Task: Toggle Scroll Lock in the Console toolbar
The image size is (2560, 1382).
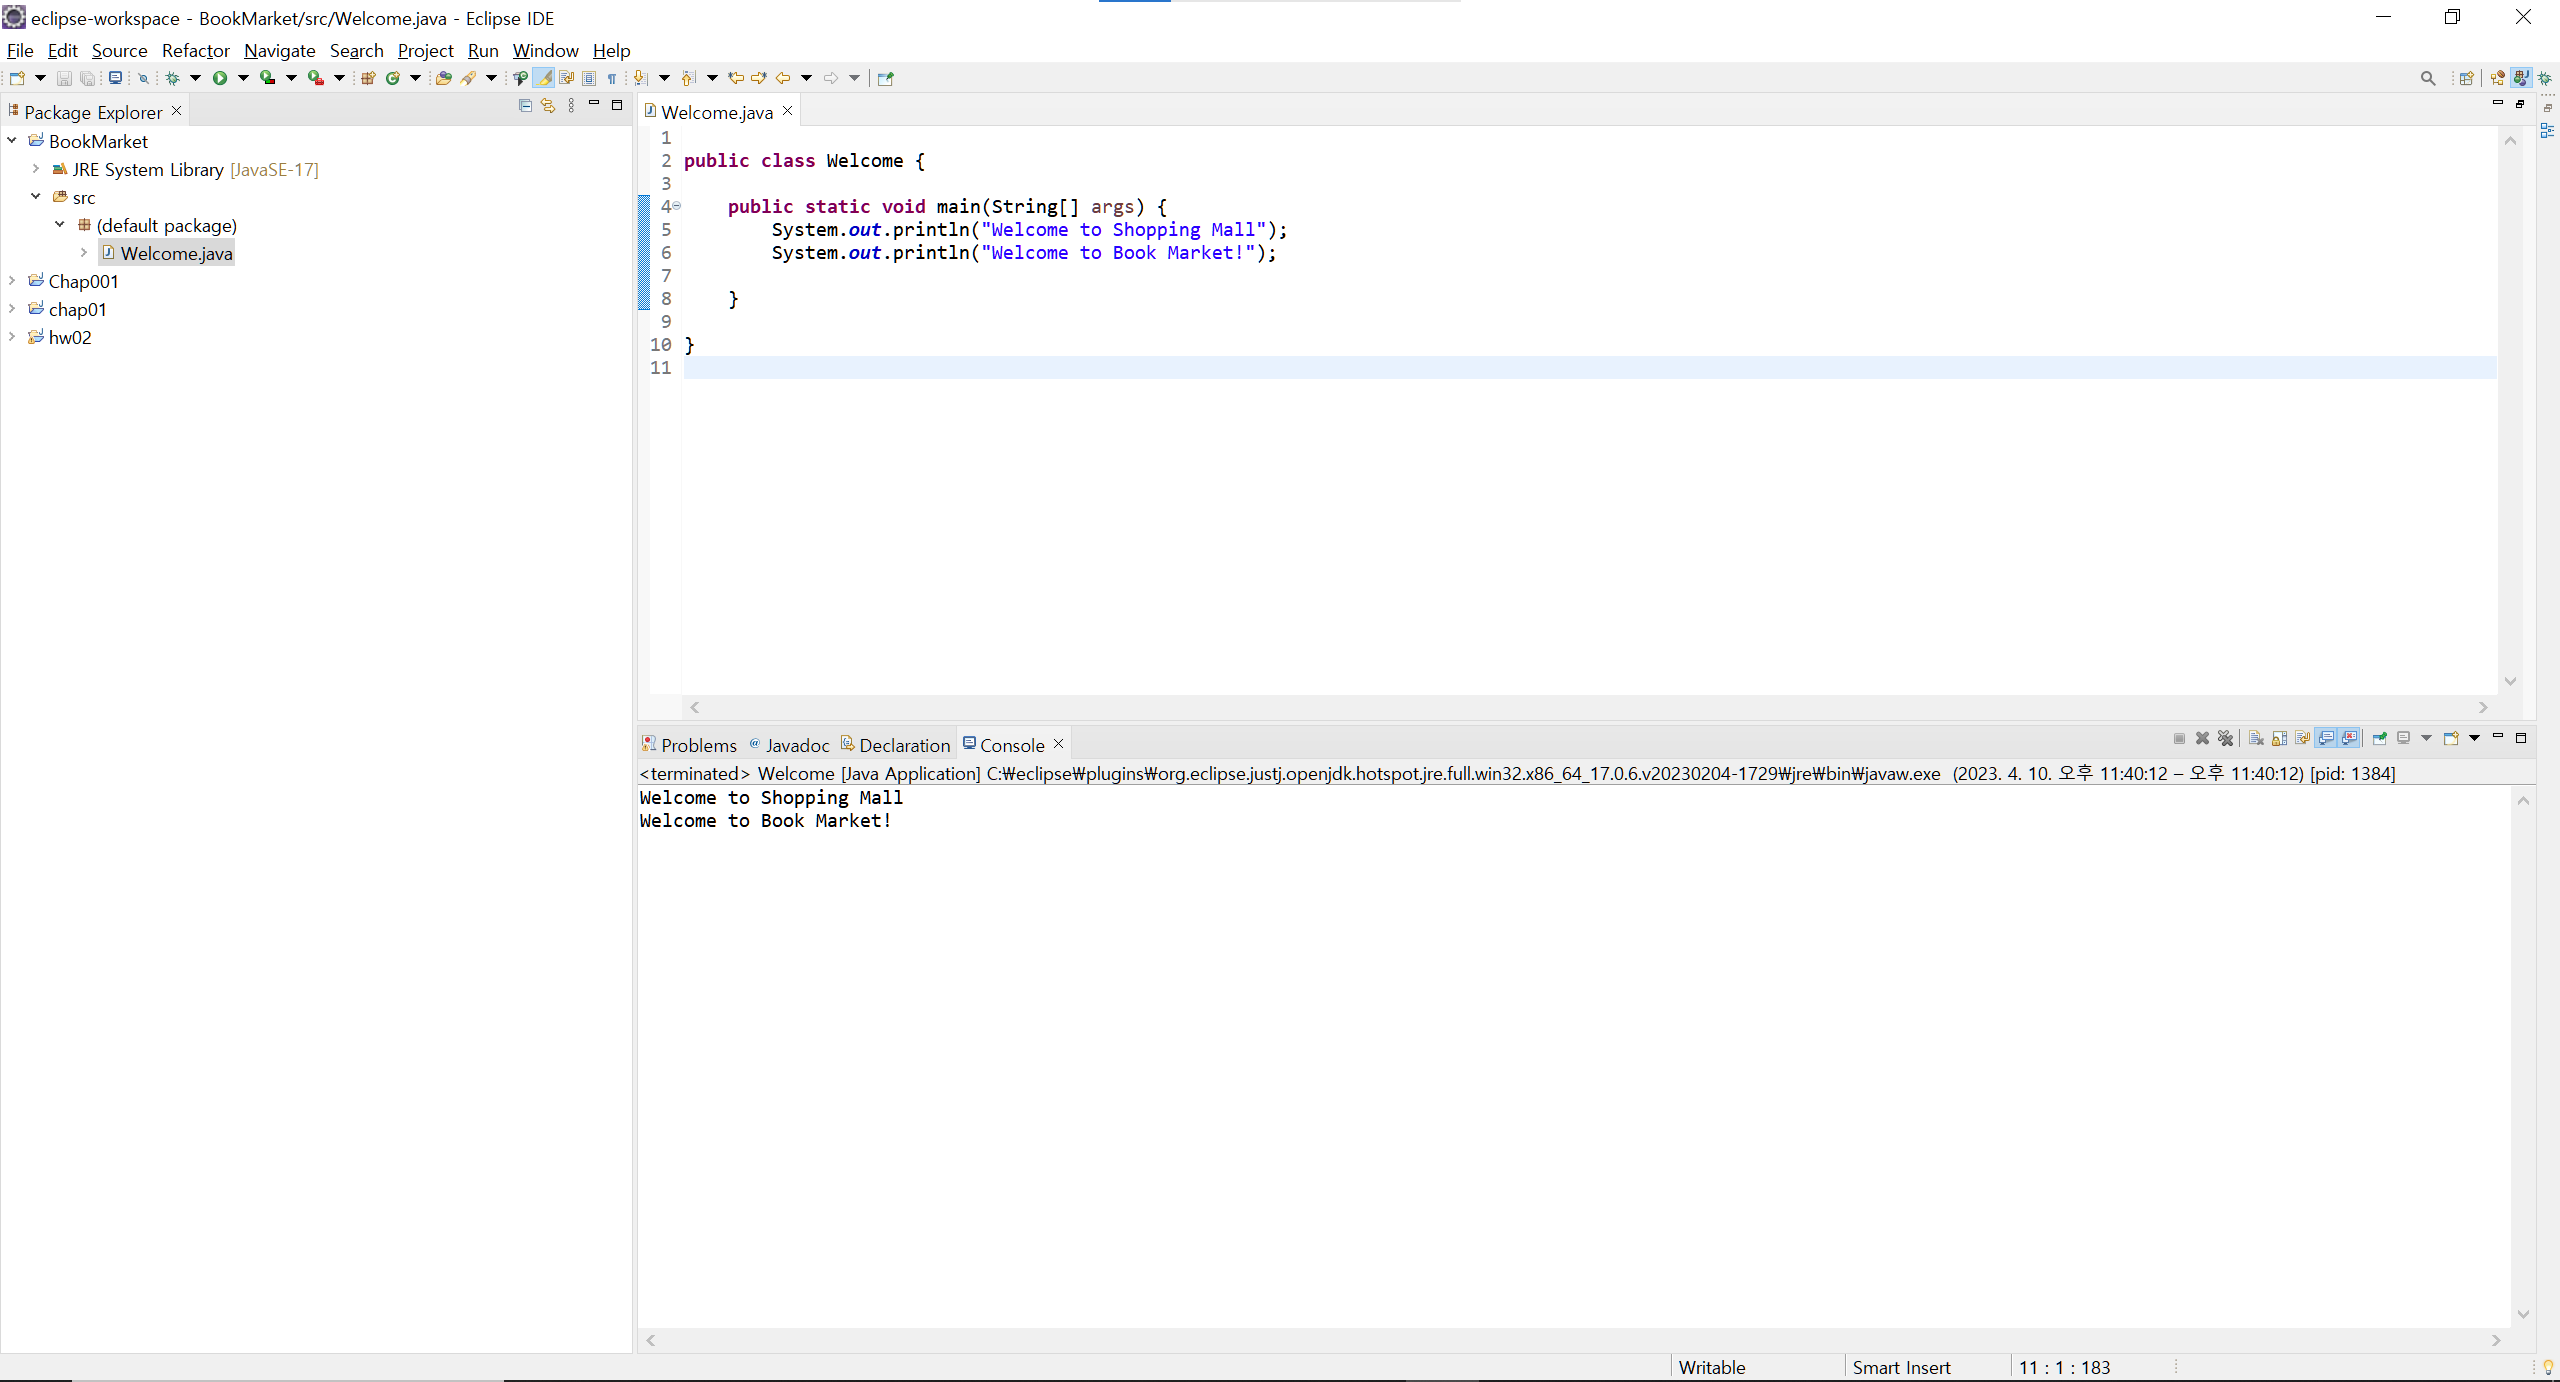Action: [x=2279, y=738]
